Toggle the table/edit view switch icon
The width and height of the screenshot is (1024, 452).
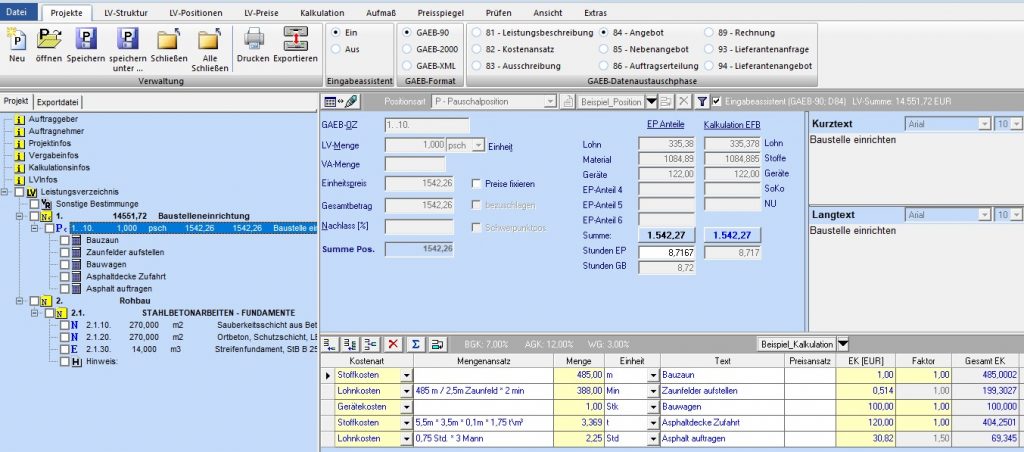tap(342, 101)
